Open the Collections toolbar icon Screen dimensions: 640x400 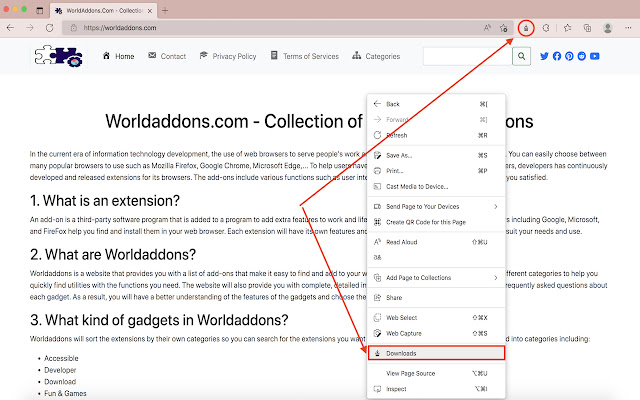(587, 28)
